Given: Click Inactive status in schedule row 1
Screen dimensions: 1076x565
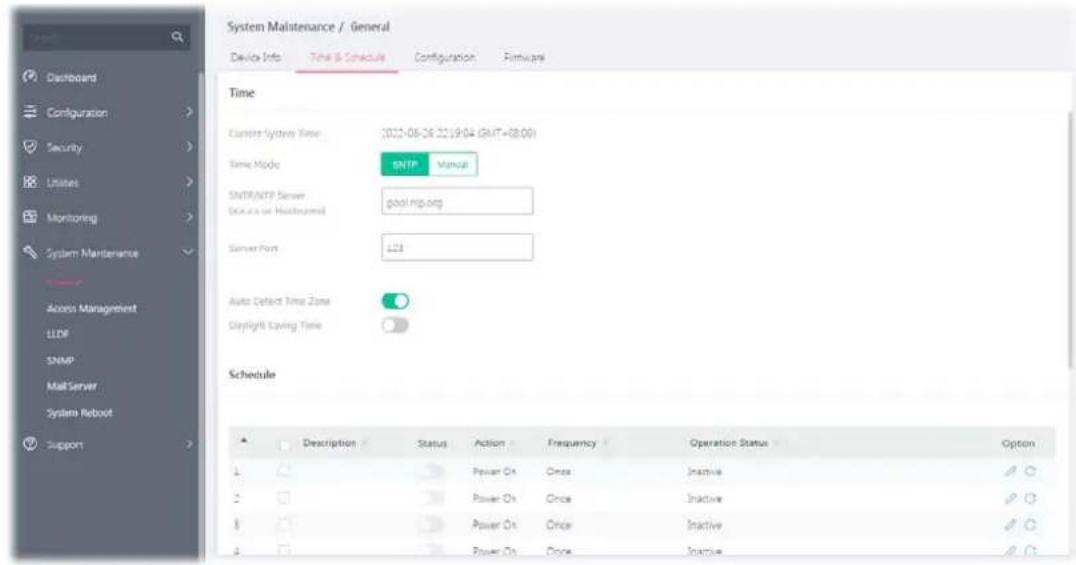Looking at the screenshot, I should (704, 472).
